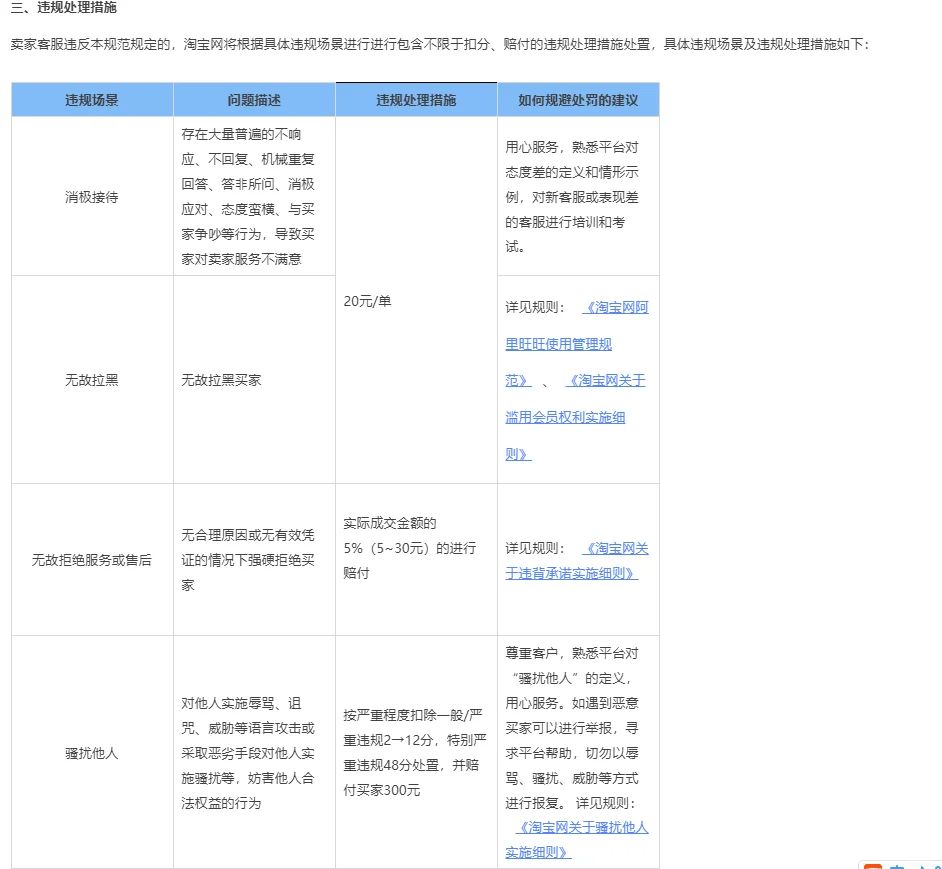Click description starting 对他人实施辱骂
This screenshot has width=942, height=869.
(248, 753)
